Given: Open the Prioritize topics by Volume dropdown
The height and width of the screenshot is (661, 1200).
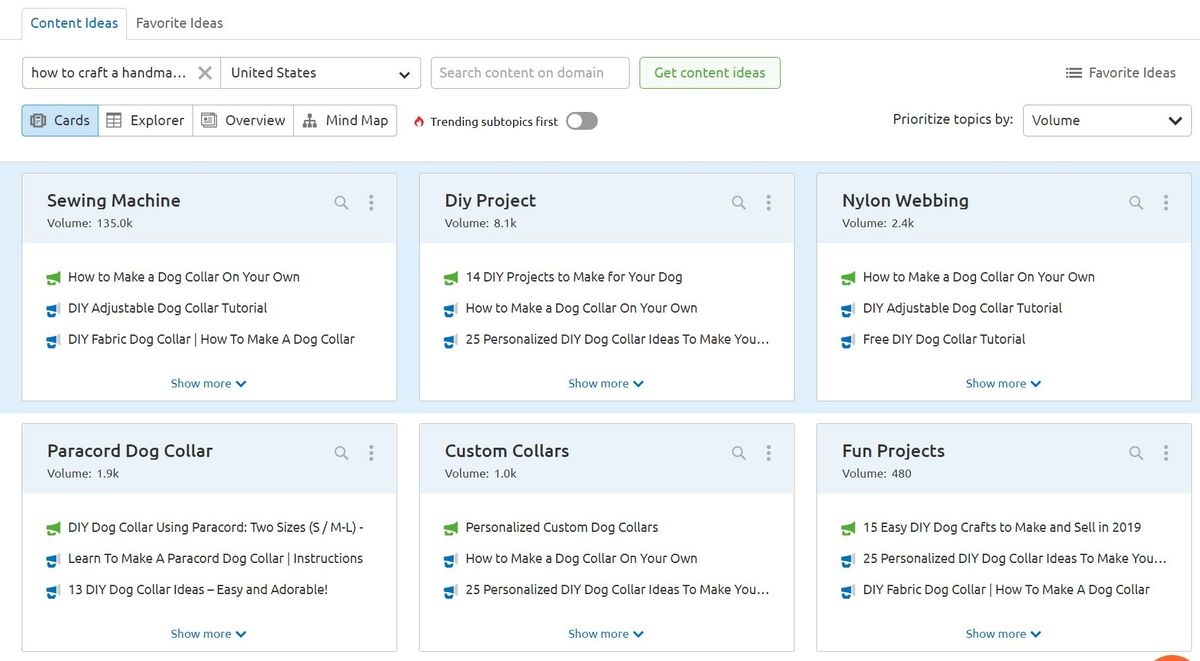Looking at the screenshot, I should [1107, 120].
